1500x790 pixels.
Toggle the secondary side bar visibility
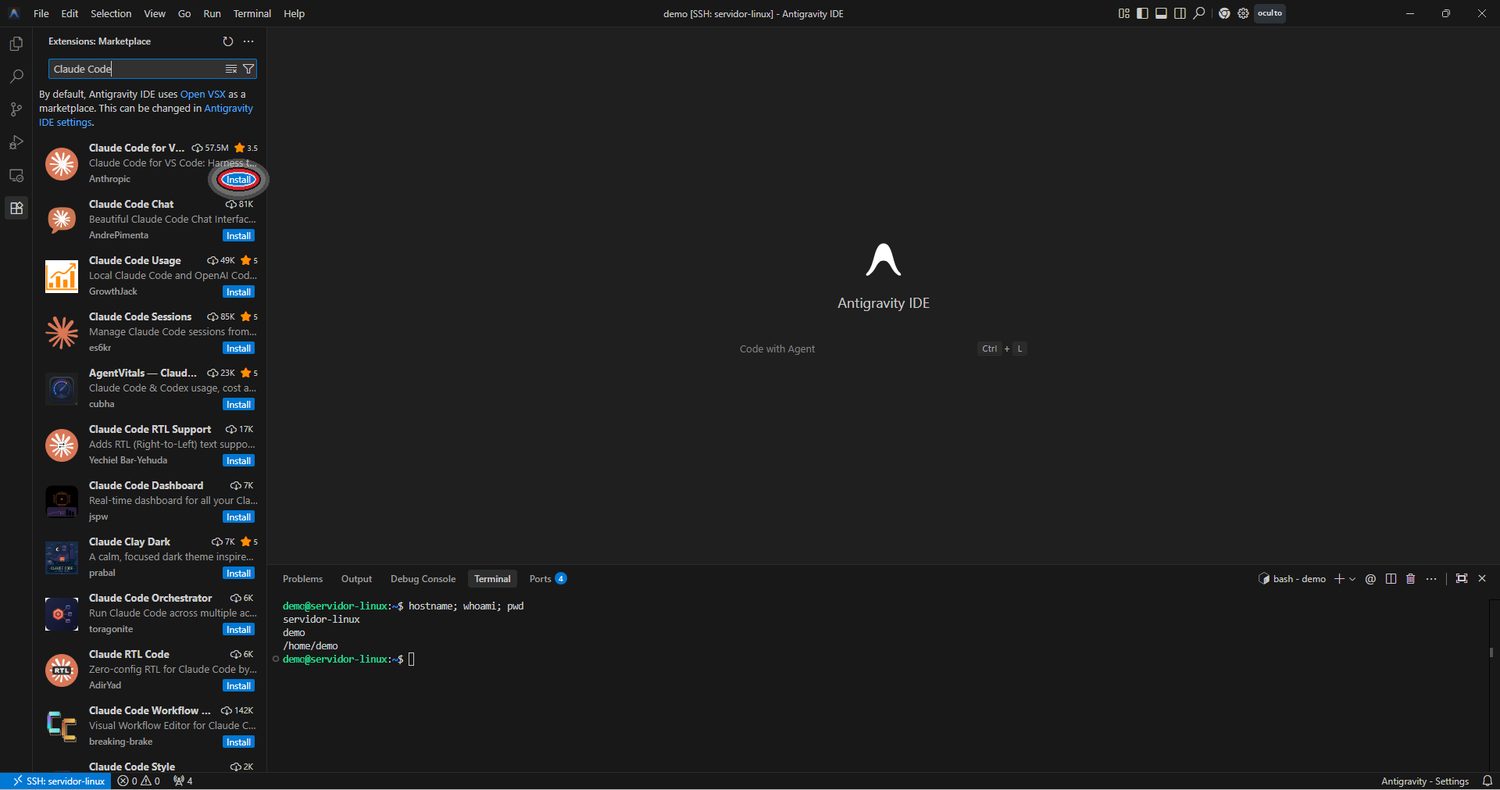[x=1180, y=13]
